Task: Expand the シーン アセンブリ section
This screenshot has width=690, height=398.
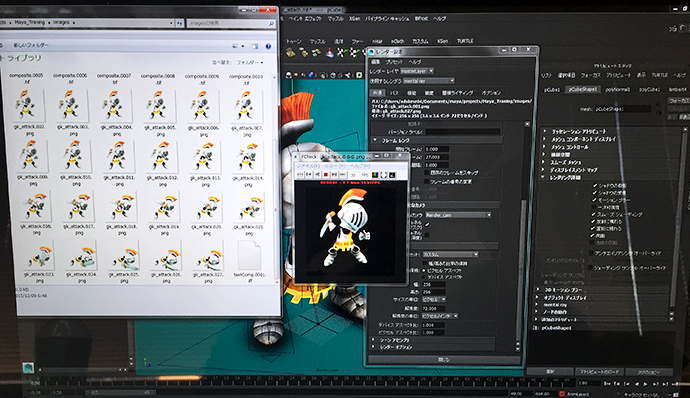Action: tap(373, 340)
